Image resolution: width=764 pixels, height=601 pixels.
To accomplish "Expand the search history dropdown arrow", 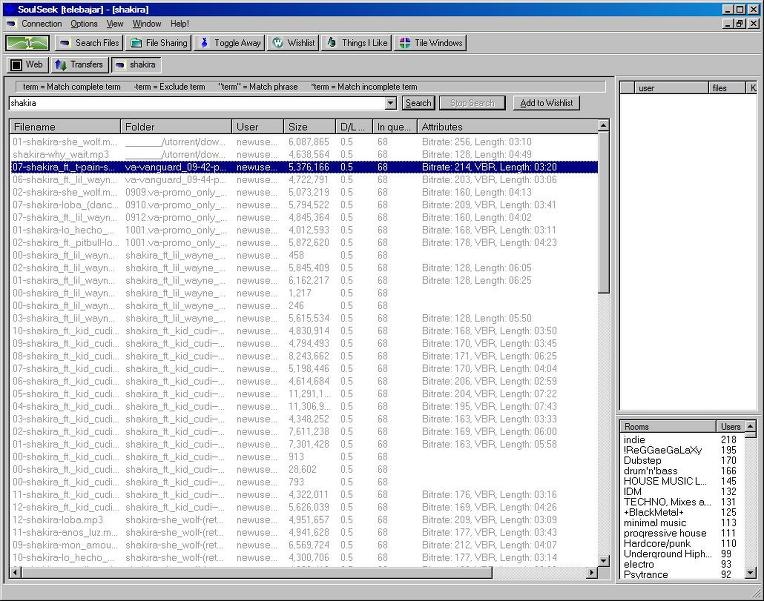I will (x=391, y=103).
